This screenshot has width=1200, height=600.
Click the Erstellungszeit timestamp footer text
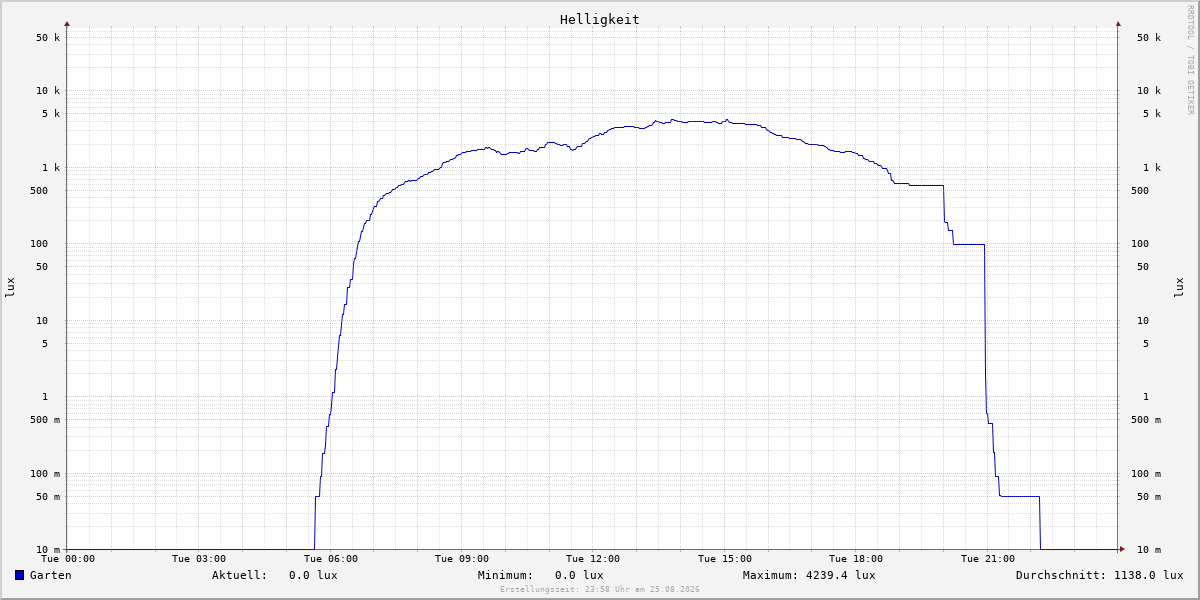pyautogui.click(x=600, y=589)
